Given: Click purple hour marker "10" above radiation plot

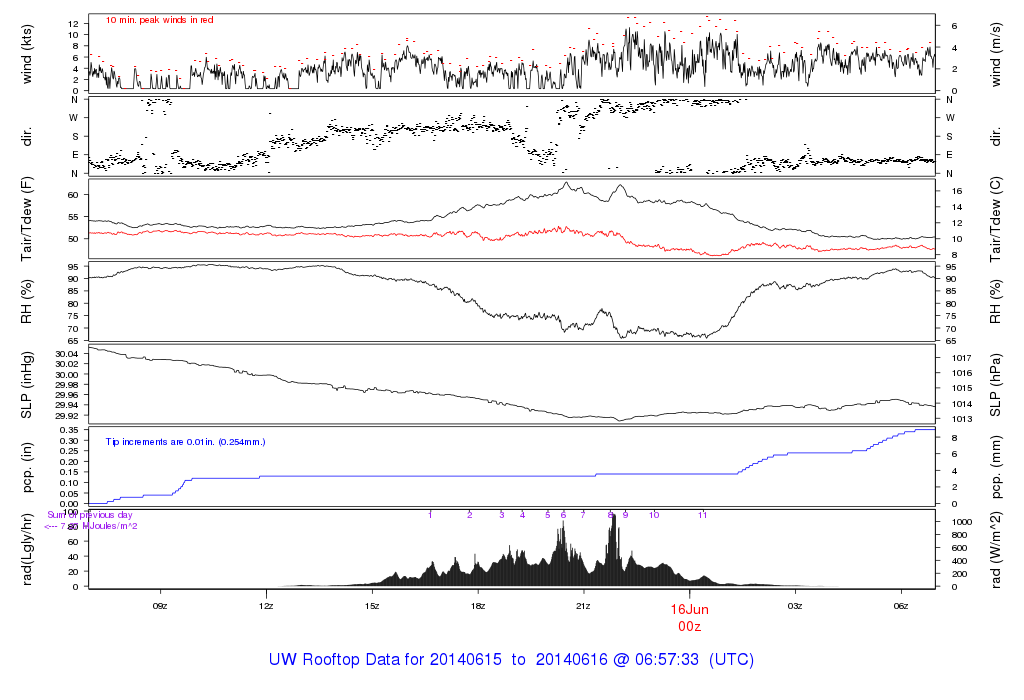Looking at the screenshot, I should click(x=654, y=515).
